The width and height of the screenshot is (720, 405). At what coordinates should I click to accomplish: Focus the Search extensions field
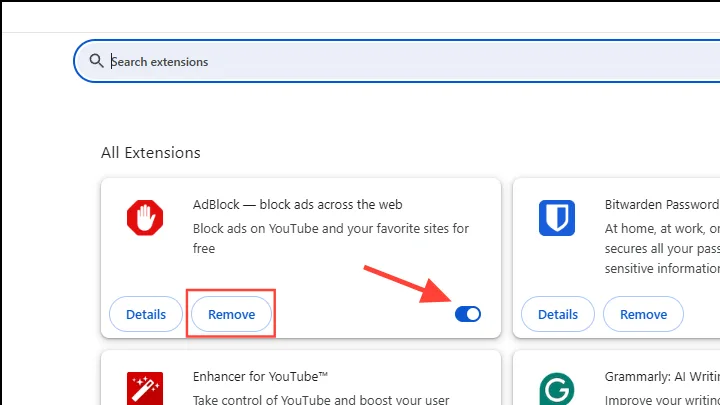tap(397, 61)
